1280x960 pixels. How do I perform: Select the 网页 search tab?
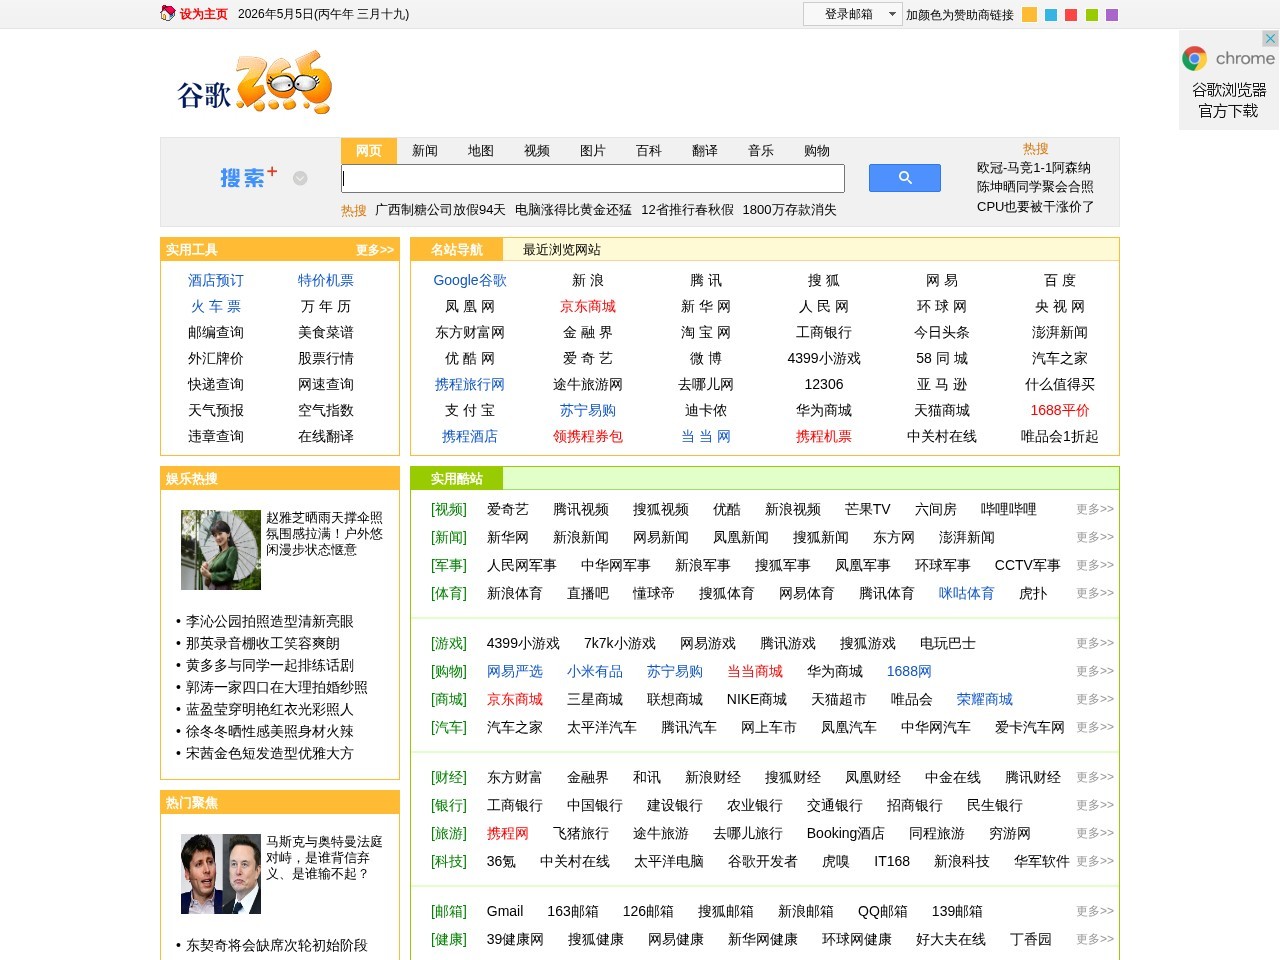(x=369, y=150)
